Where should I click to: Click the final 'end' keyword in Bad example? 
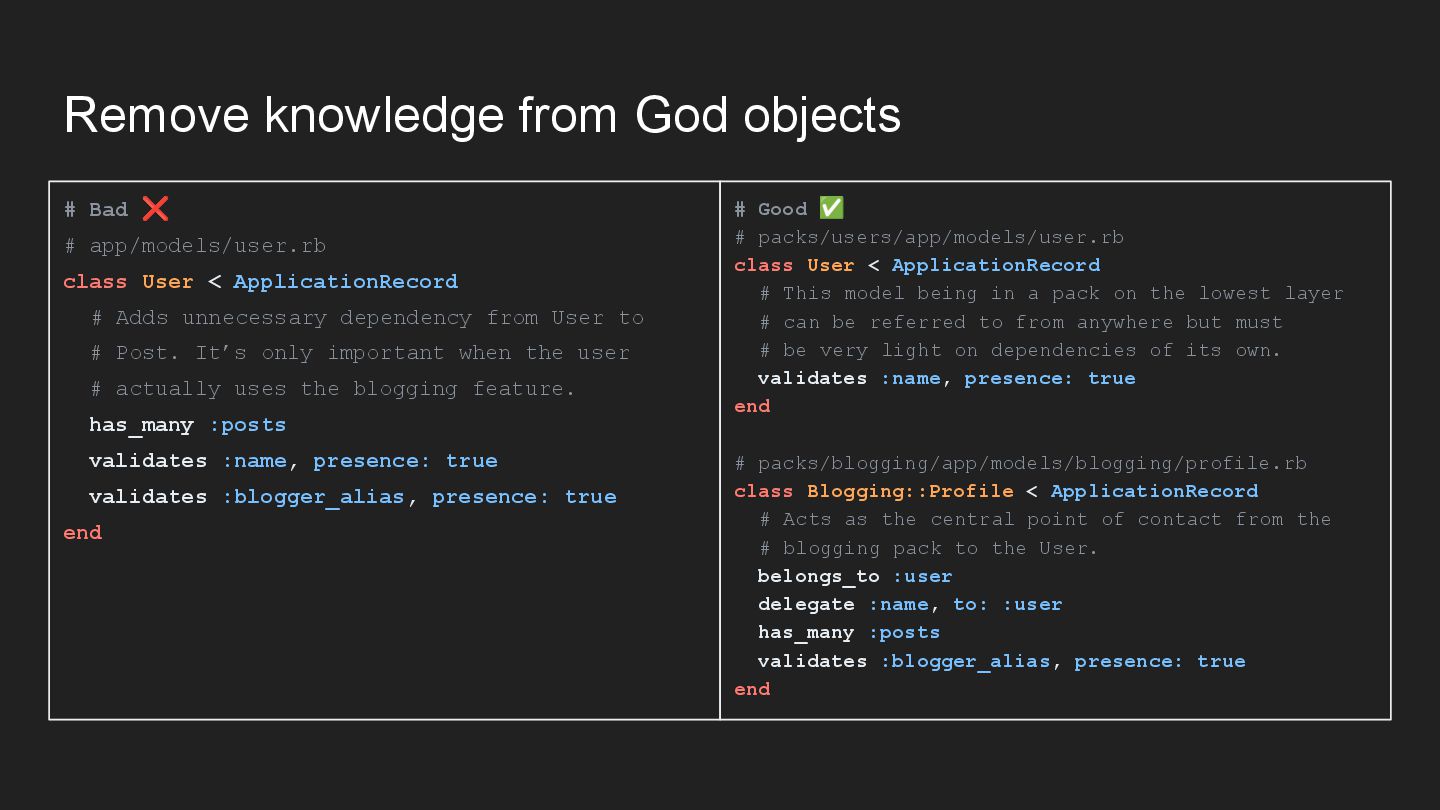click(83, 533)
